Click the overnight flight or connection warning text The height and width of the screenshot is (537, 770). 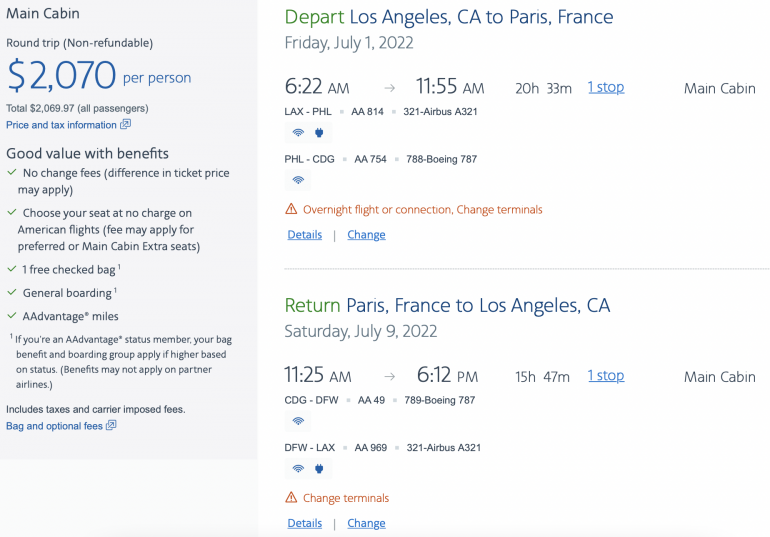[x=422, y=210]
